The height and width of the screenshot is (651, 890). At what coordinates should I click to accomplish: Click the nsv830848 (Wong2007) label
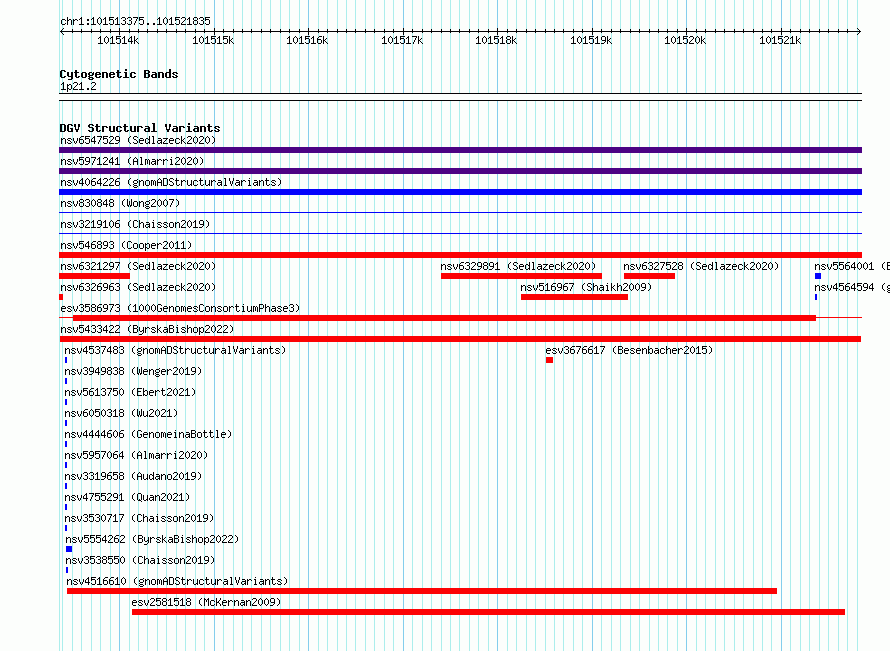coord(120,203)
